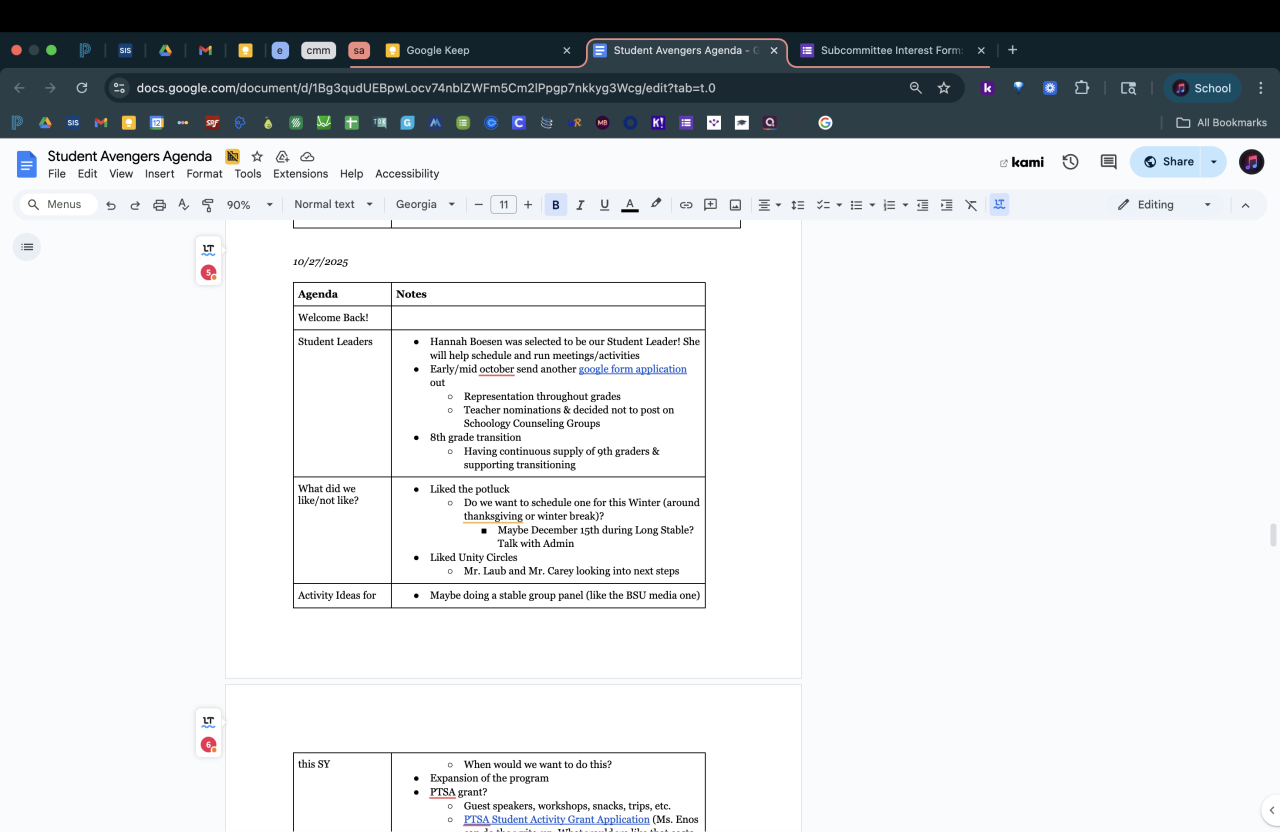Open the google form application link
This screenshot has height=832, width=1280.
632,369
